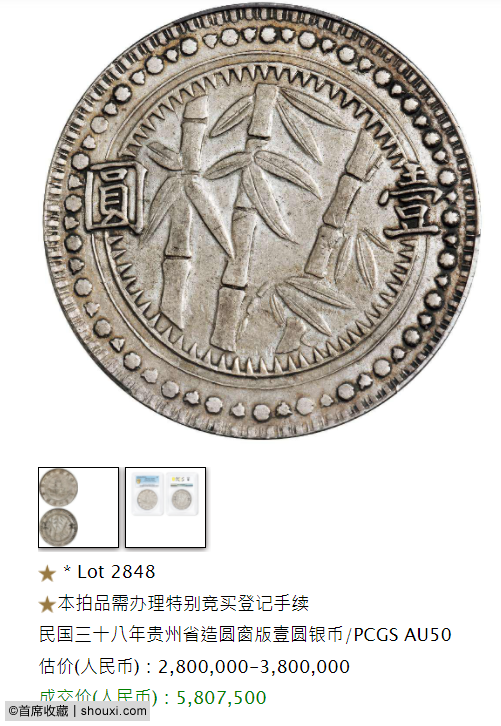This screenshot has width=501, height=726.
Task: Click the green sold price 5,807,500
Action: (221, 698)
